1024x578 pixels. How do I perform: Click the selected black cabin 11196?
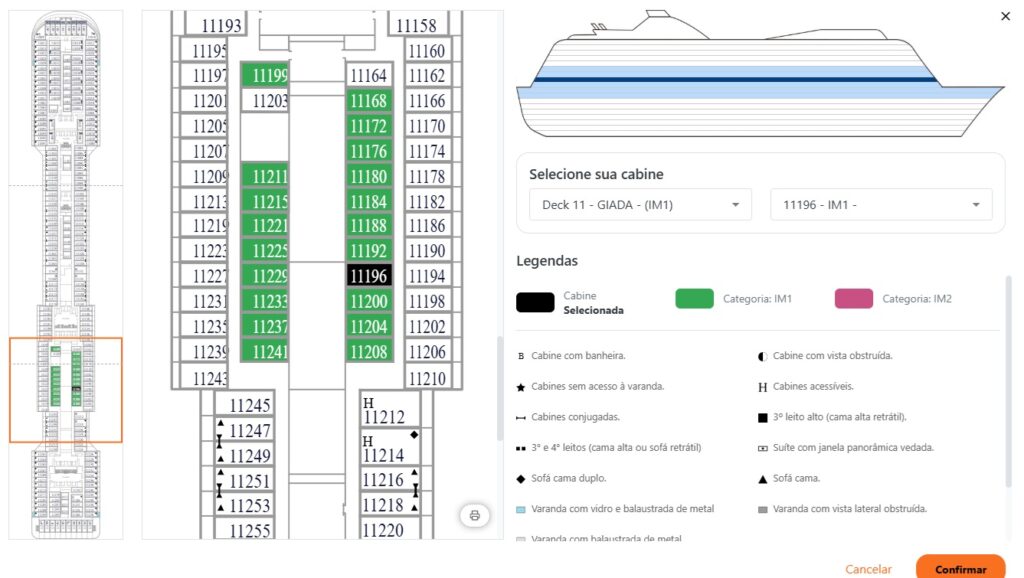(368, 276)
